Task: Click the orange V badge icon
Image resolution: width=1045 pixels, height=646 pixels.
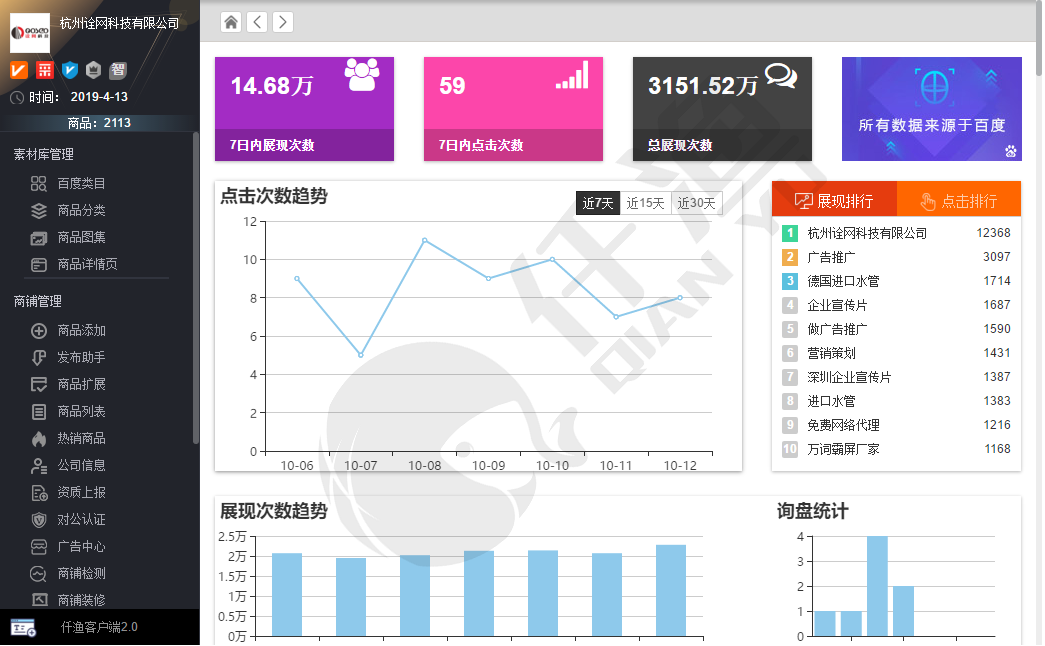Action: [x=19, y=69]
